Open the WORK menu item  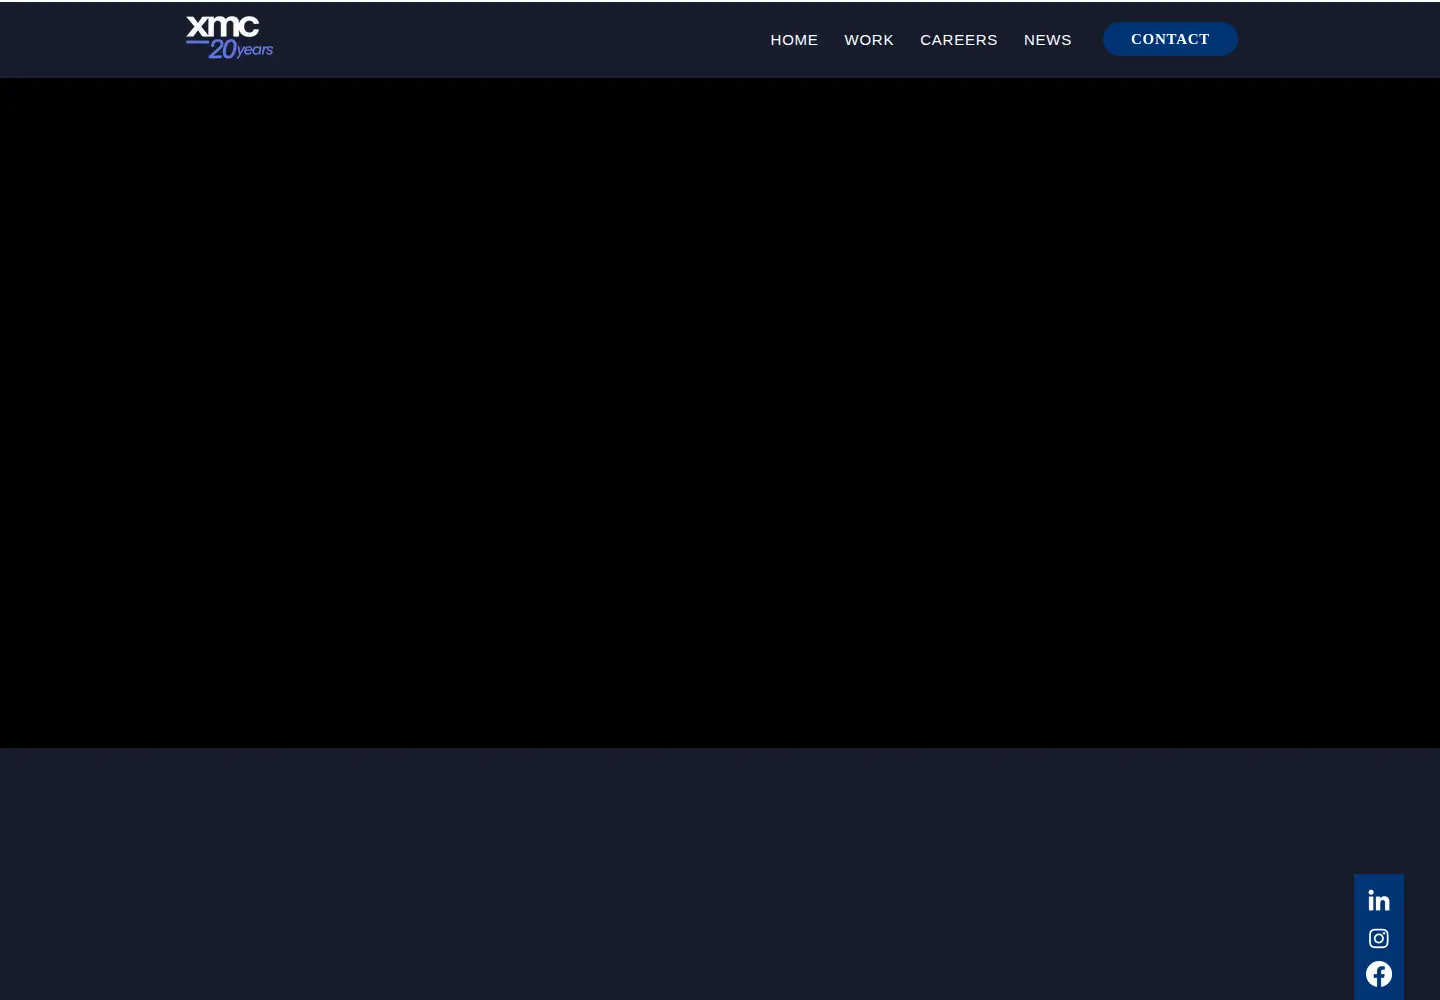point(869,40)
